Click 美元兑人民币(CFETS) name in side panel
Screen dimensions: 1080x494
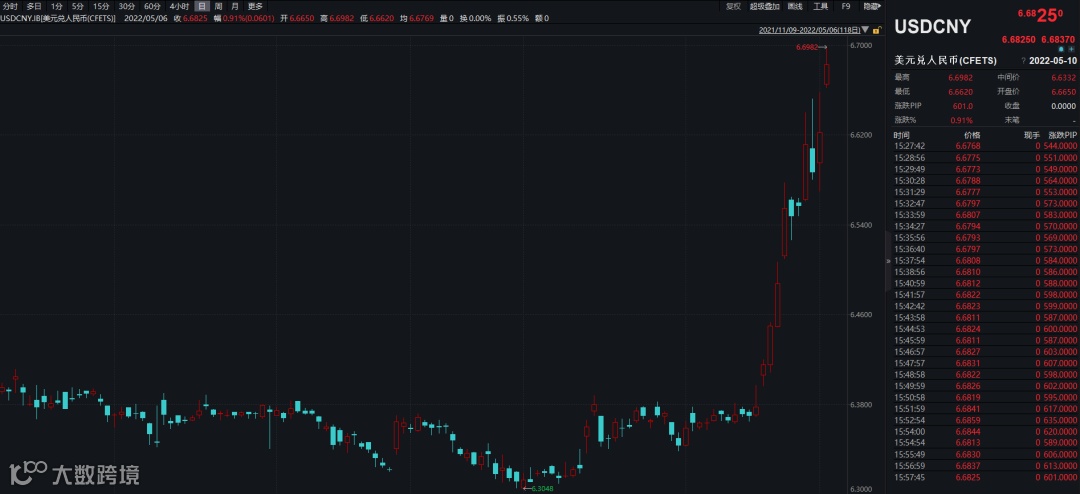[x=945, y=61]
